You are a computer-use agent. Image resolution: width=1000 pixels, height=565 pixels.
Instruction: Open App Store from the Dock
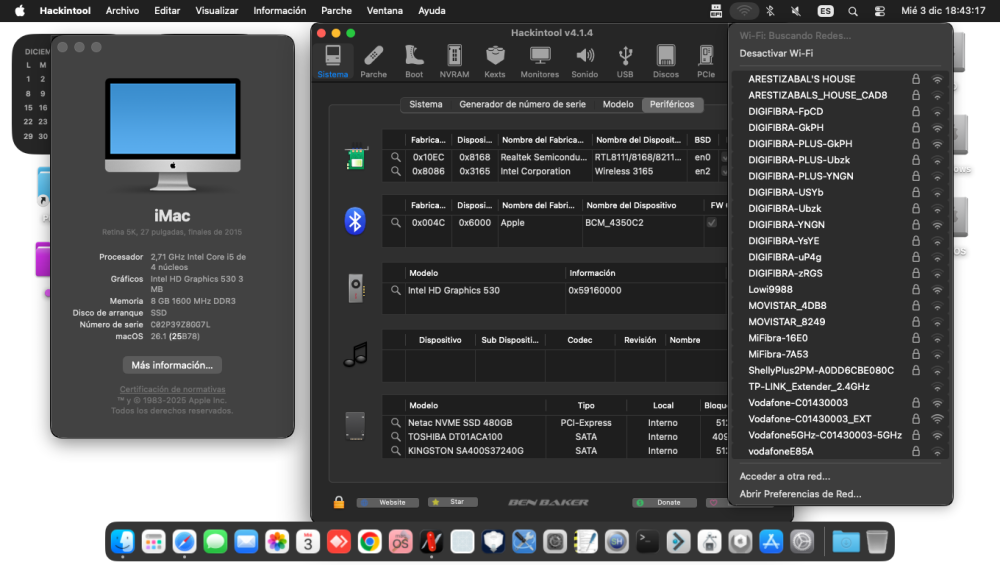pos(771,542)
